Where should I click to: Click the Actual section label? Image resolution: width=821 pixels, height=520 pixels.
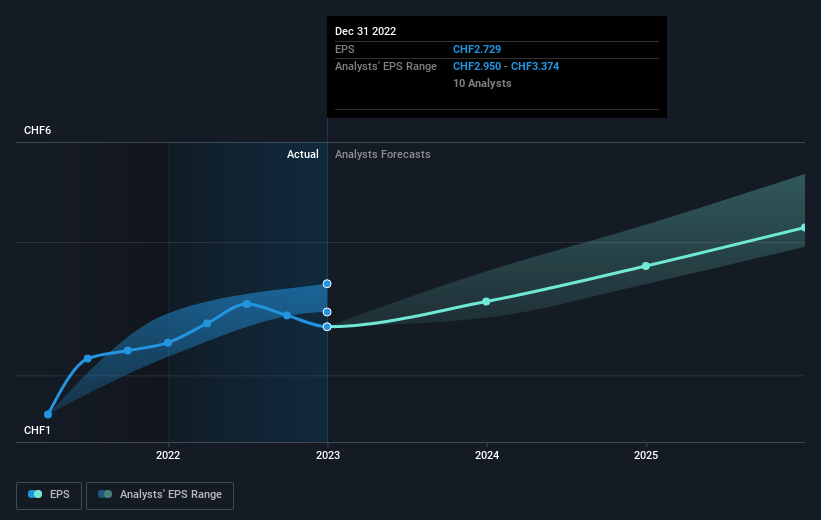(303, 154)
